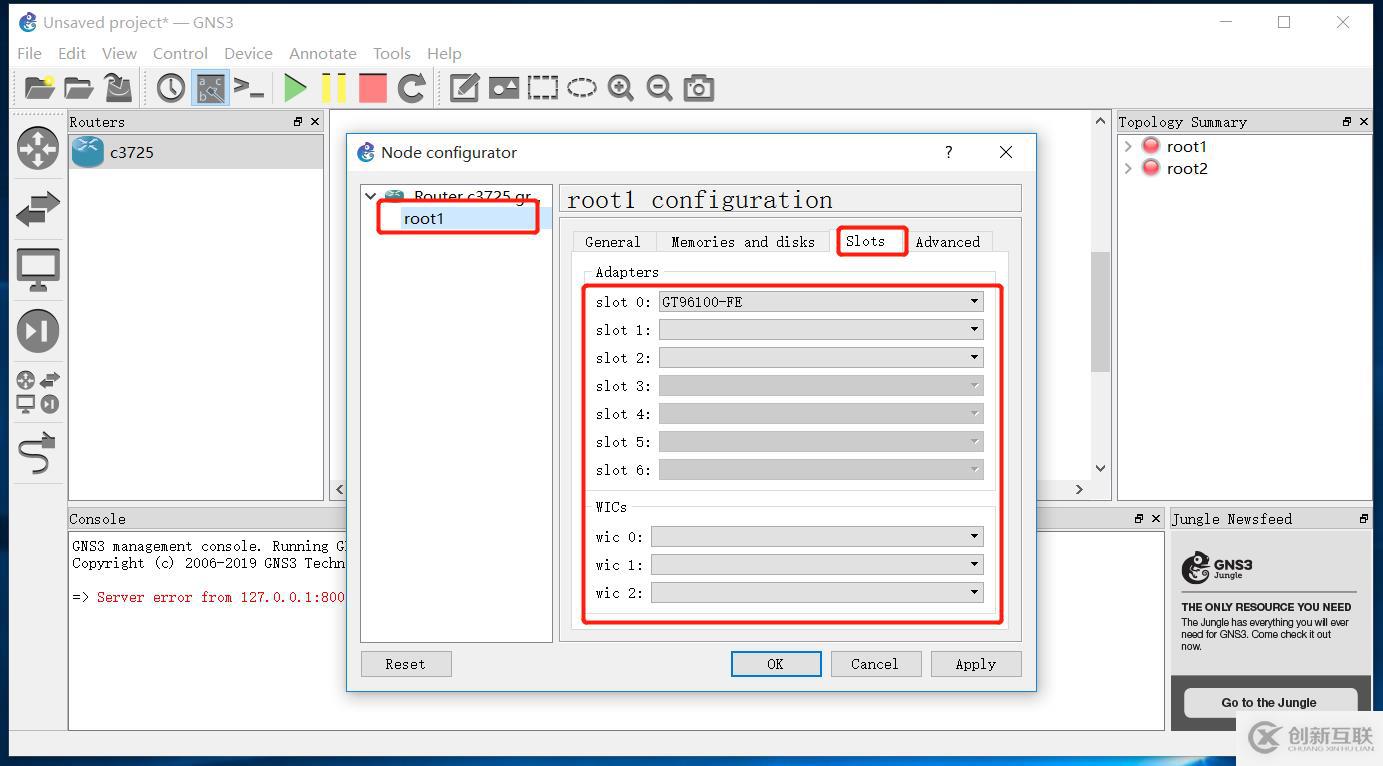Browse end devices monitor icon
Image resolution: width=1383 pixels, height=766 pixels.
coord(38,270)
